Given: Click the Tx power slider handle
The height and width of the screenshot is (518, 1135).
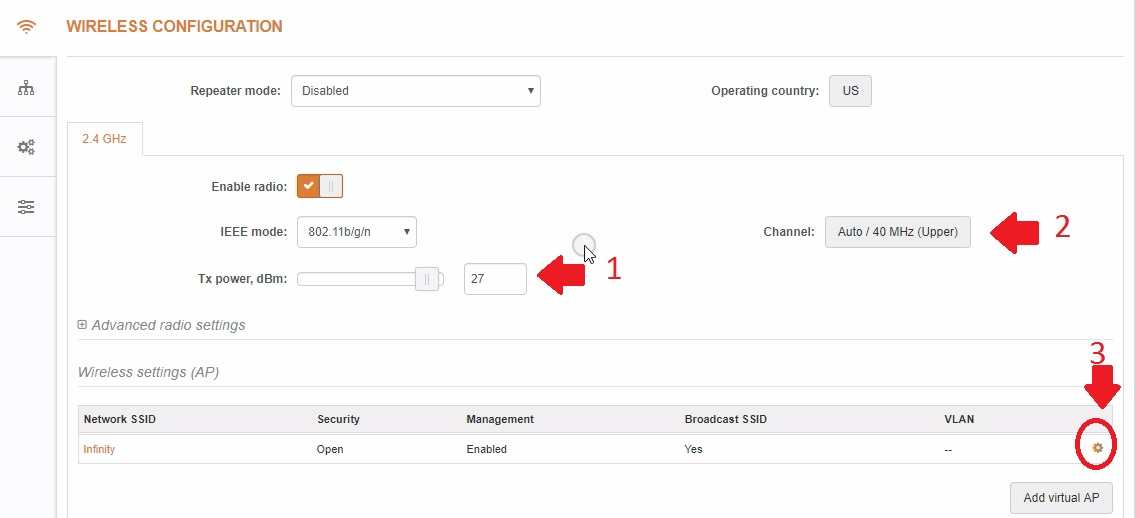Looking at the screenshot, I should point(427,279).
